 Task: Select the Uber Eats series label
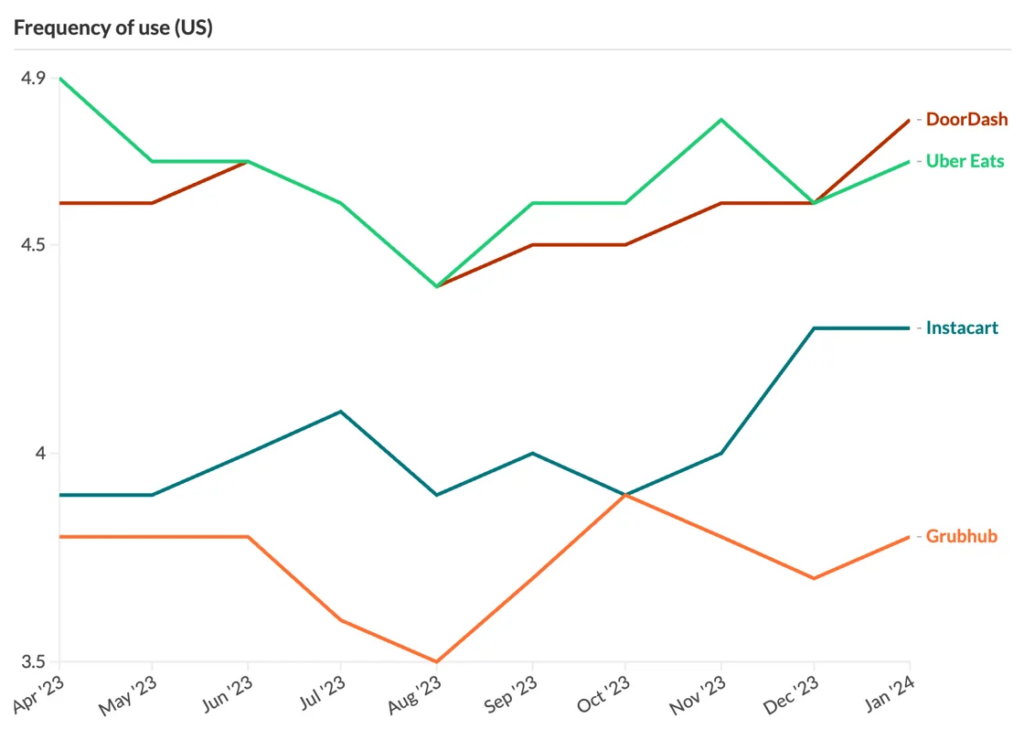[x=964, y=161]
